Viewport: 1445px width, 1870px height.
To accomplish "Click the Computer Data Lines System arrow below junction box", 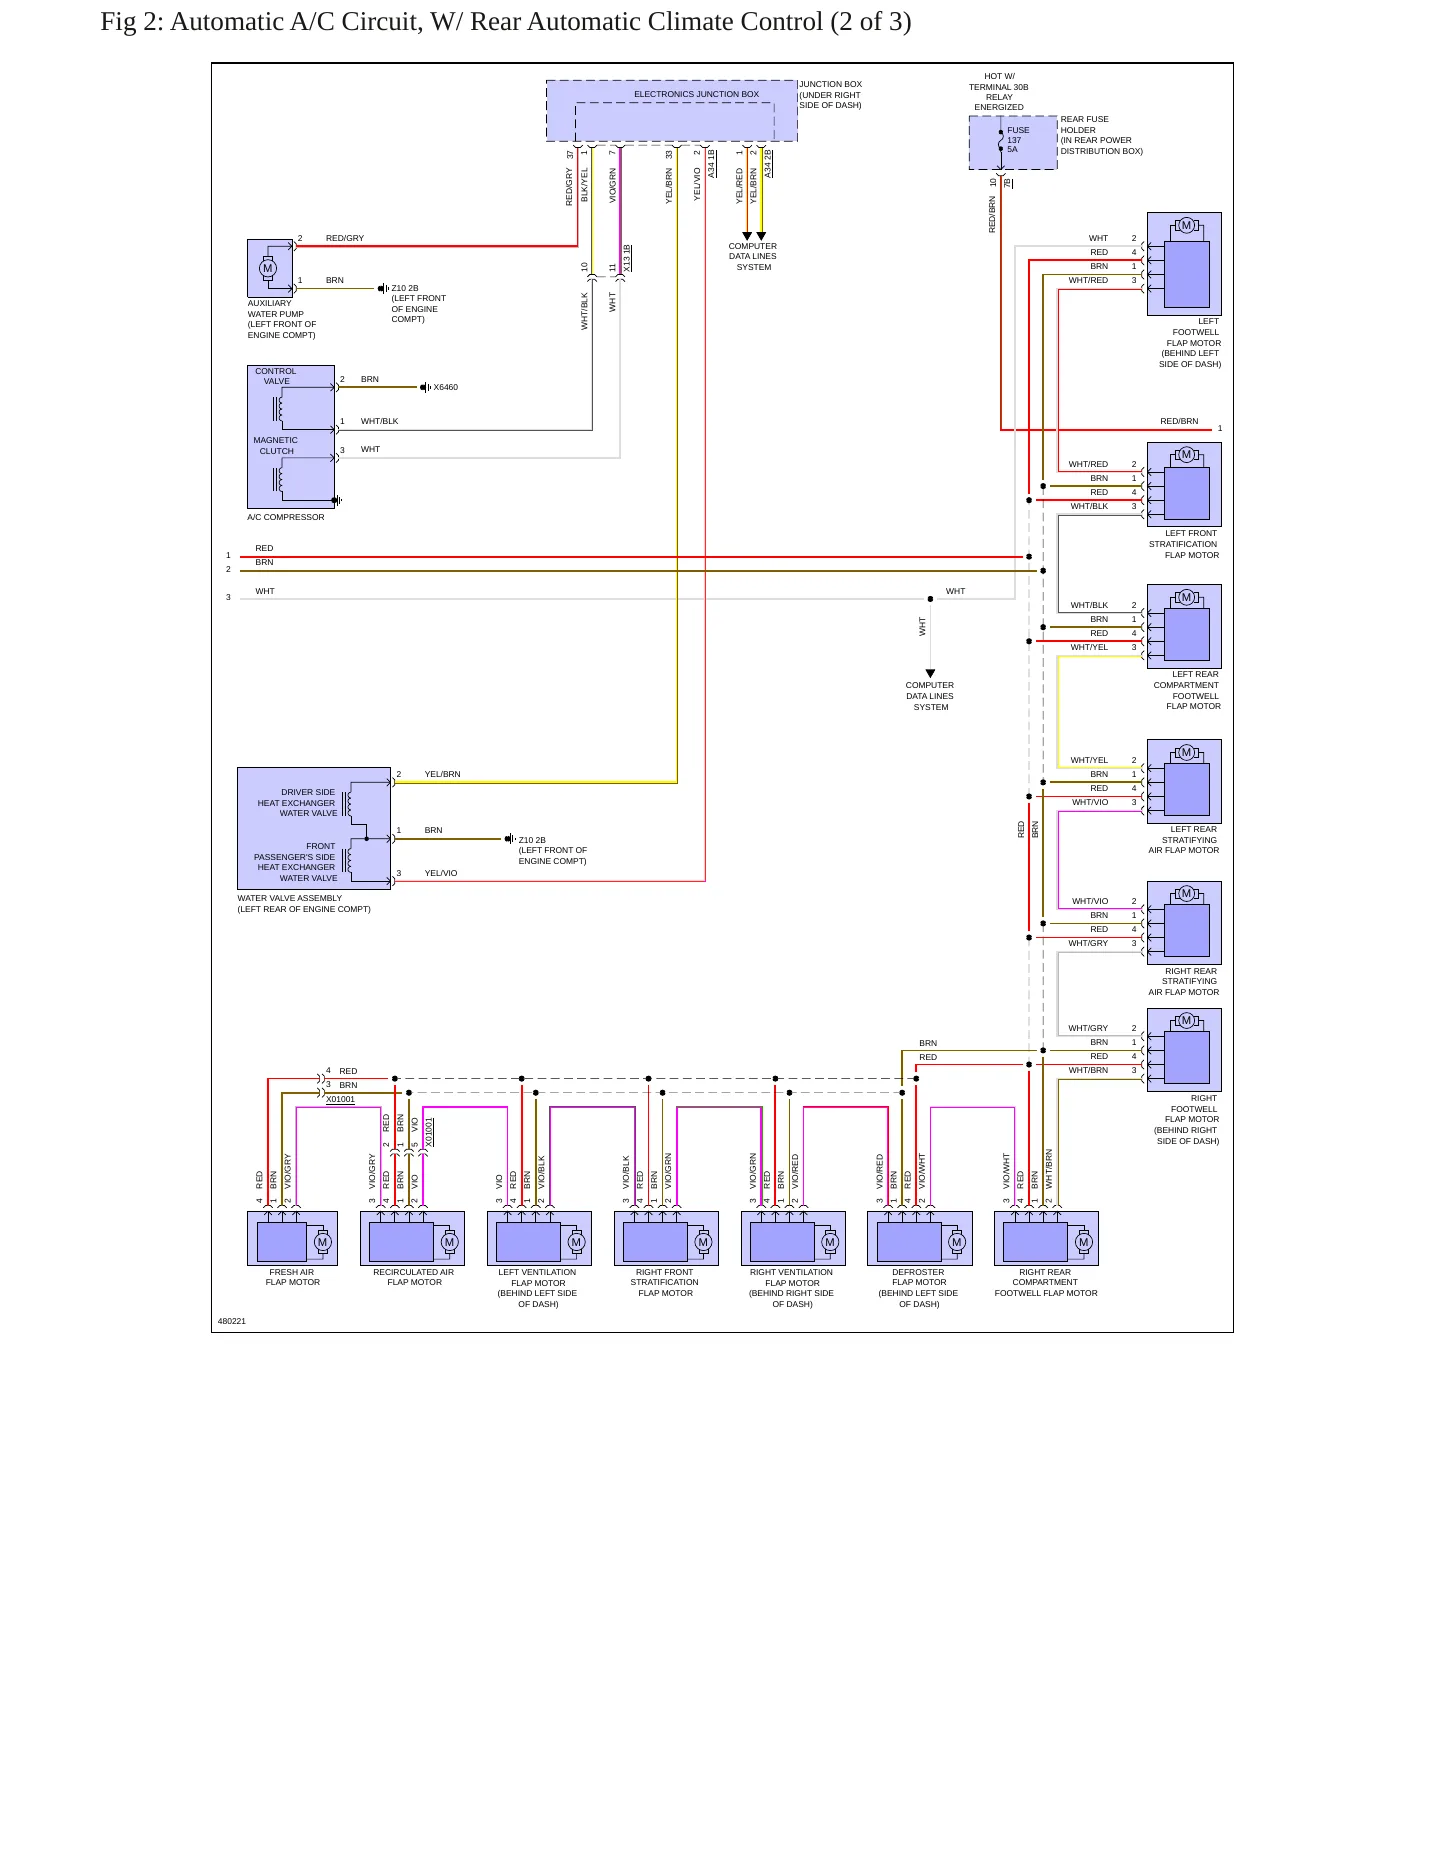I will [754, 237].
